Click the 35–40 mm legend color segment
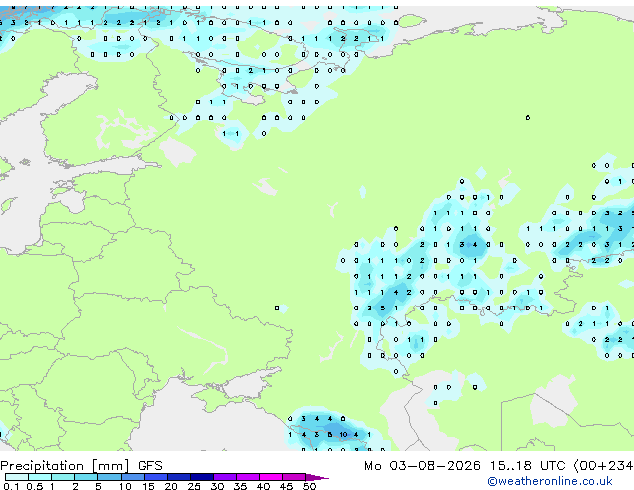The height and width of the screenshot is (490, 634). click(247, 477)
